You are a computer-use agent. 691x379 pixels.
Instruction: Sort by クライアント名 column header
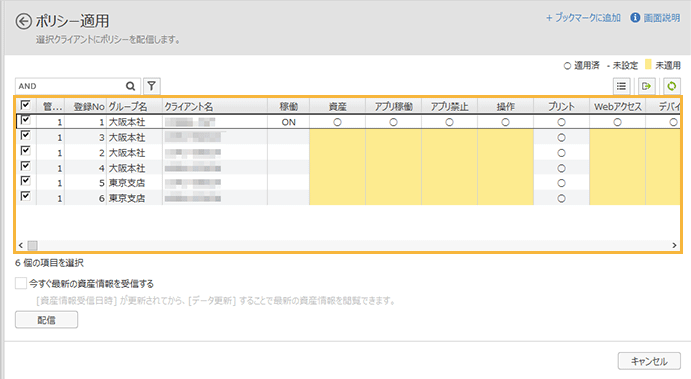(214, 106)
